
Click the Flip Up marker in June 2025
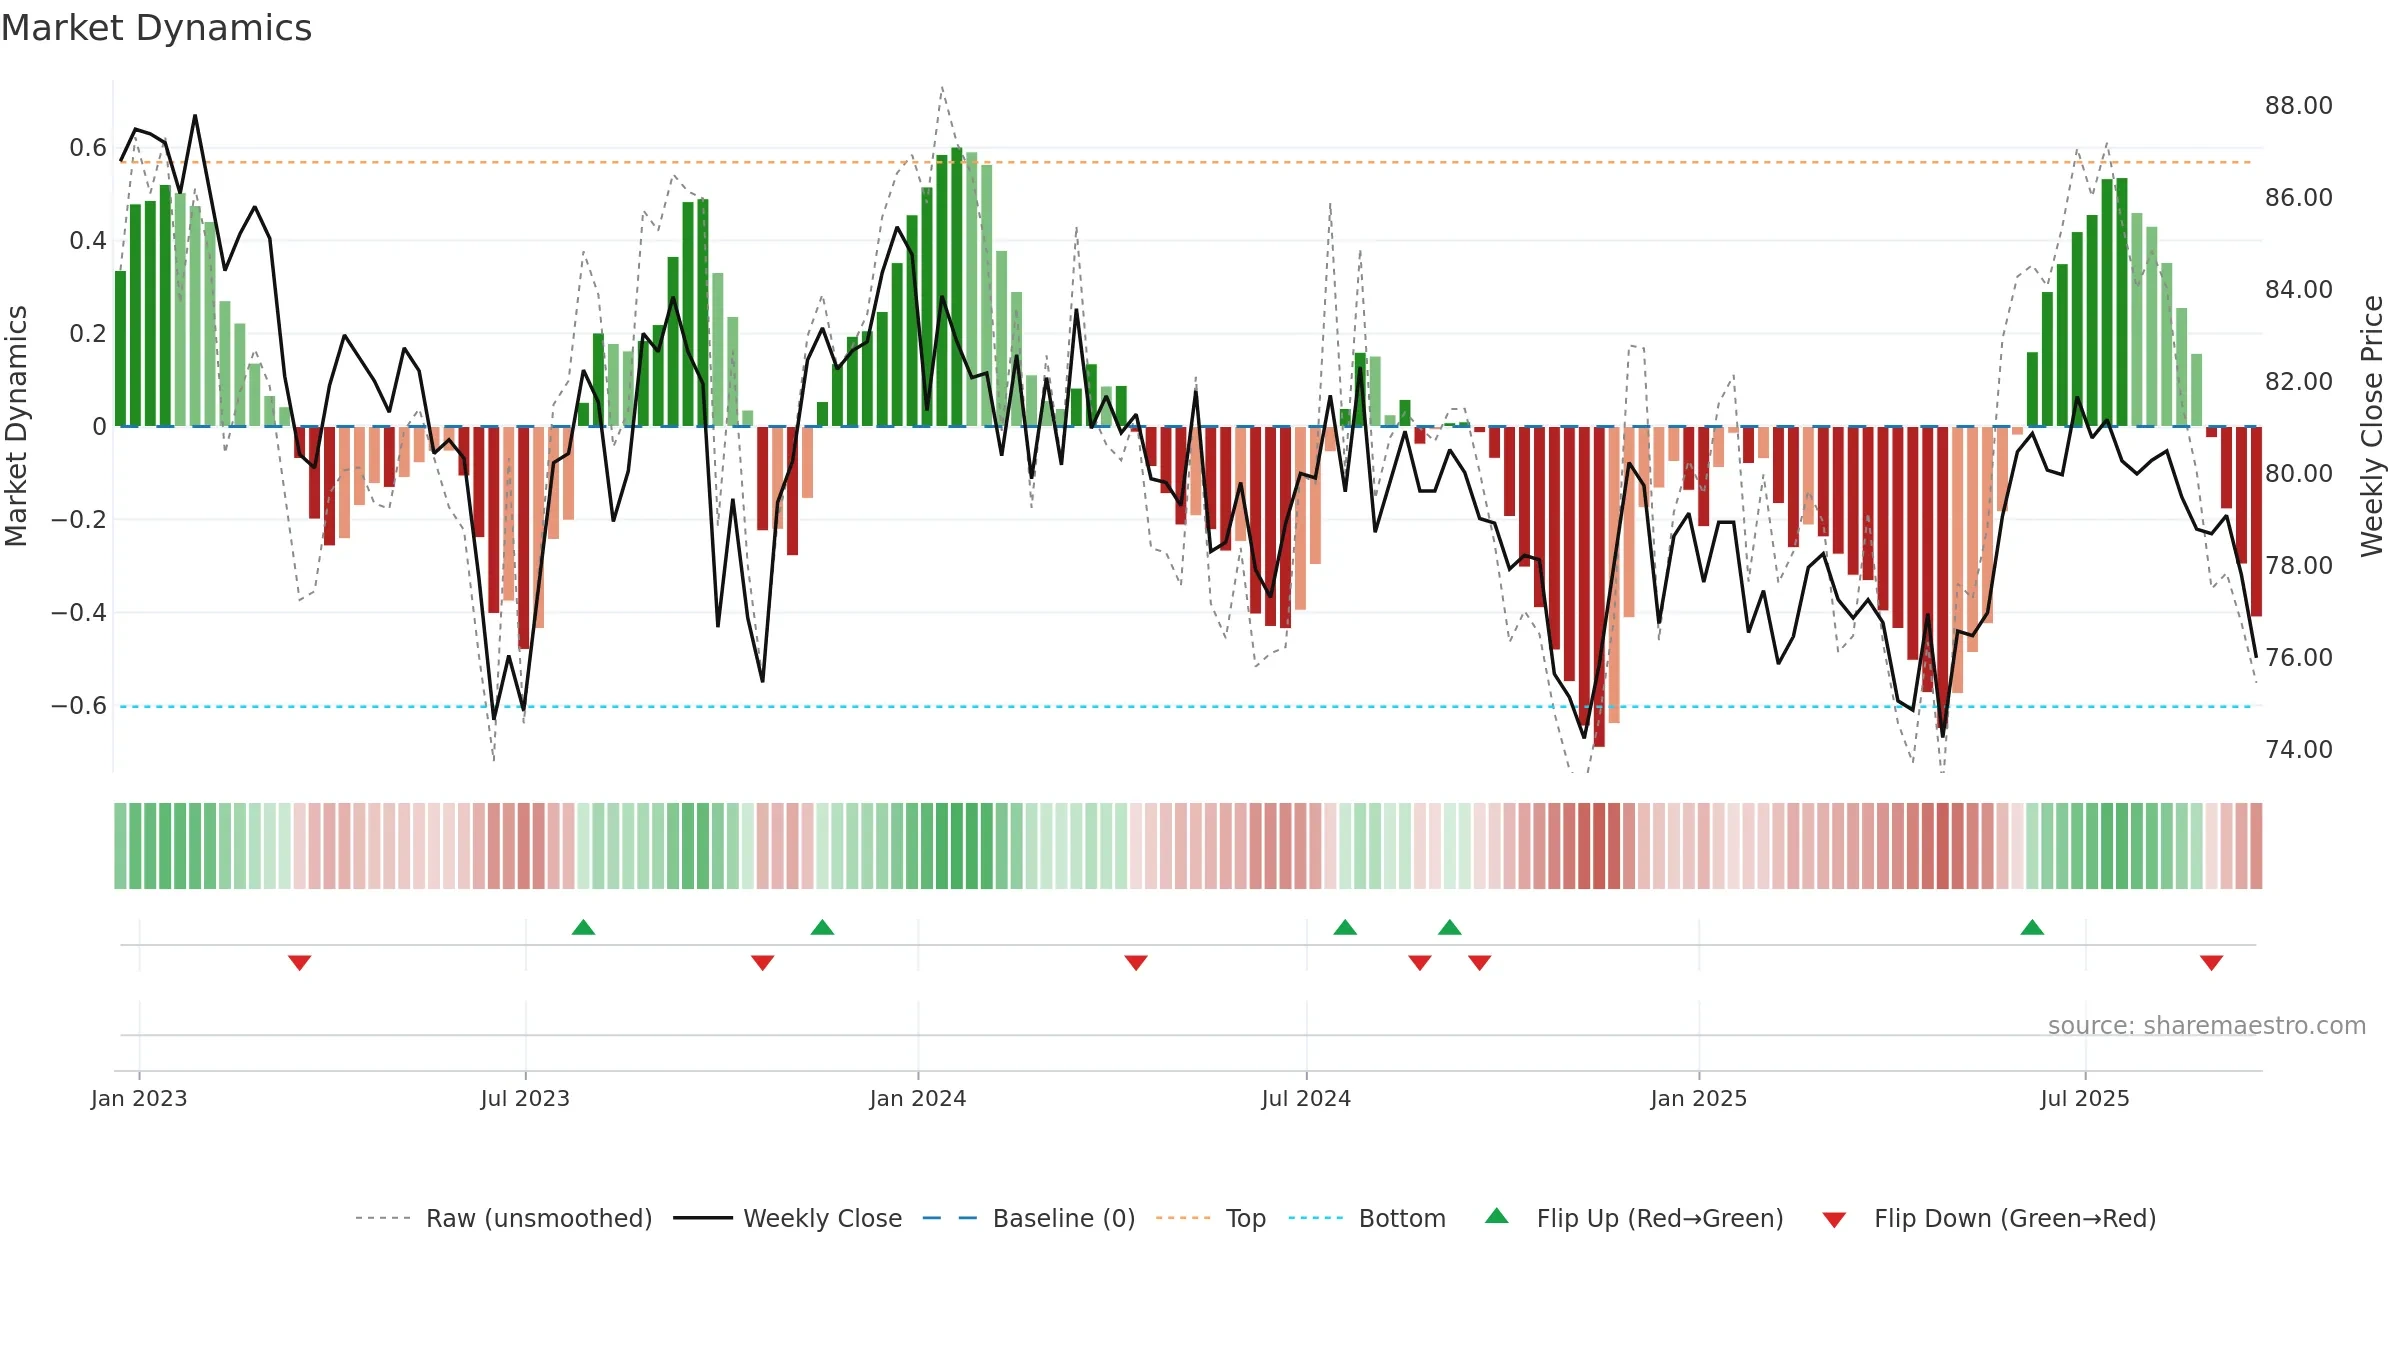(2032, 927)
